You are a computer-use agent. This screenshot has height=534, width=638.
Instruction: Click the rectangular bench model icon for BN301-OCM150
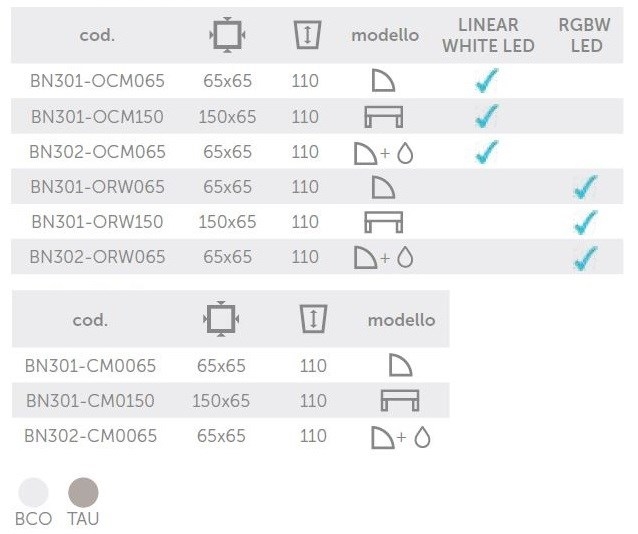click(x=384, y=116)
